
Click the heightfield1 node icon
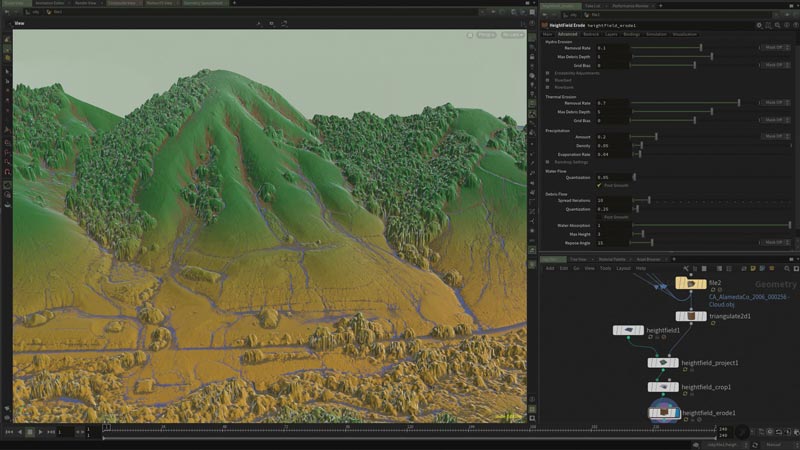628,330
